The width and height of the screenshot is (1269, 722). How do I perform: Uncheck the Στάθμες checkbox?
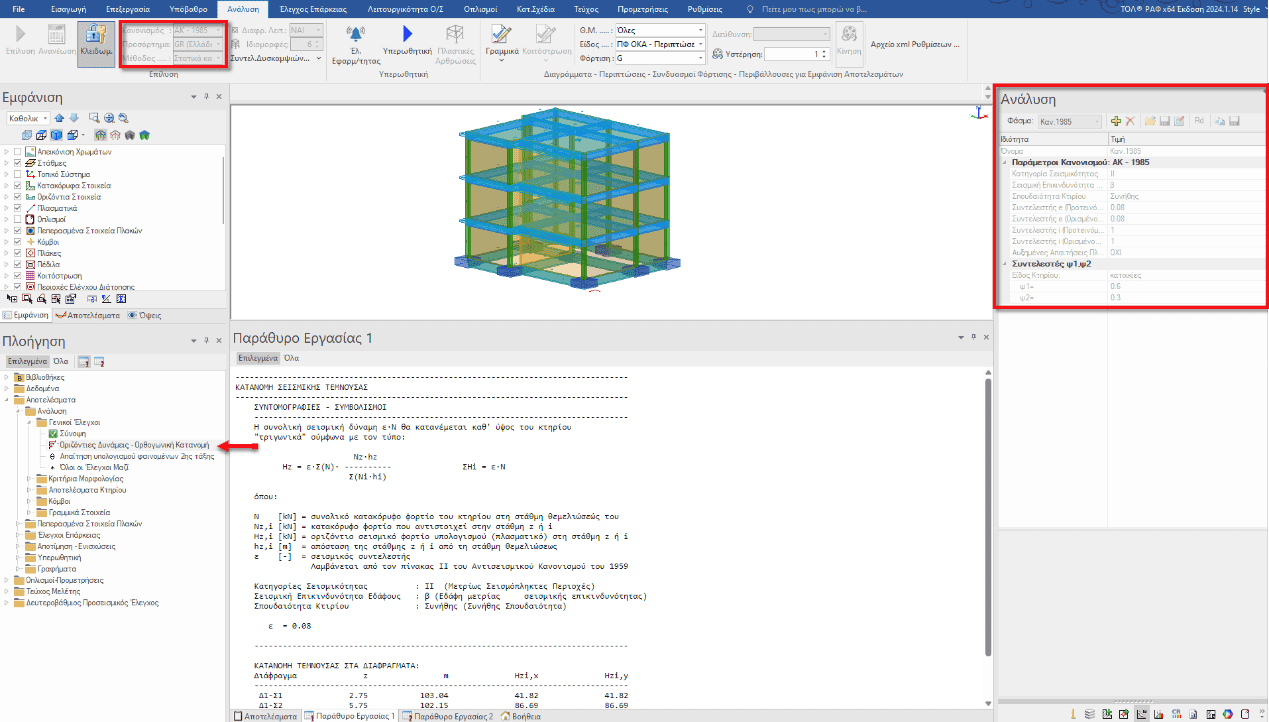17,163
